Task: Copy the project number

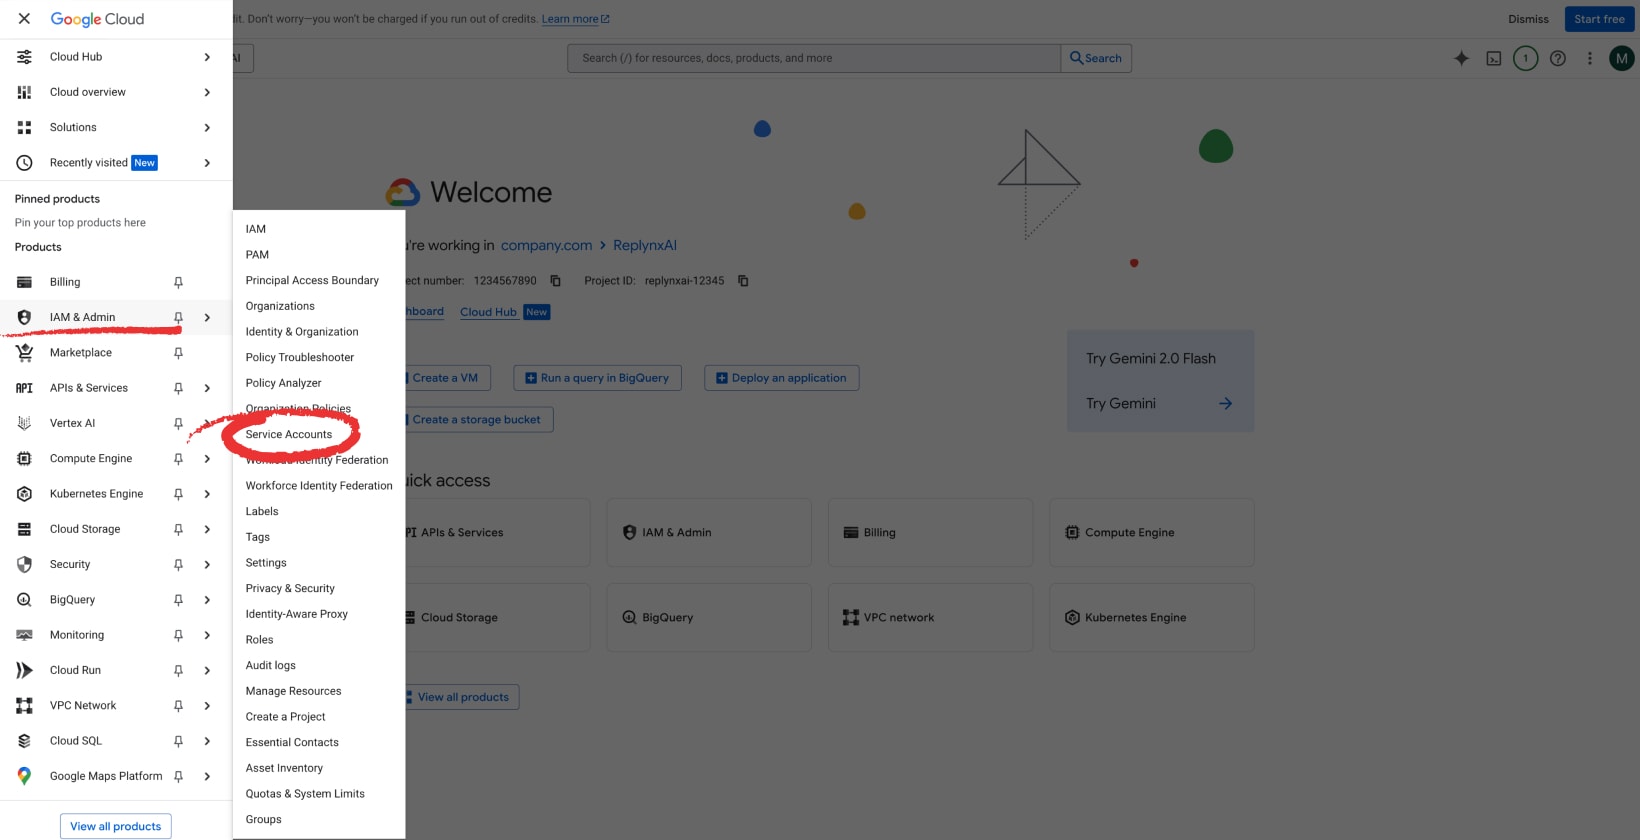Action: [555, 281]
